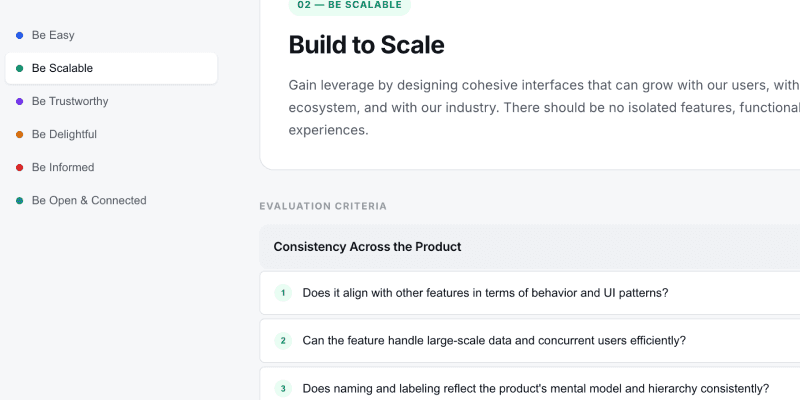800x400 pixels.
Task: Expand Consistency Across the Product header
Action: [367, 246]
